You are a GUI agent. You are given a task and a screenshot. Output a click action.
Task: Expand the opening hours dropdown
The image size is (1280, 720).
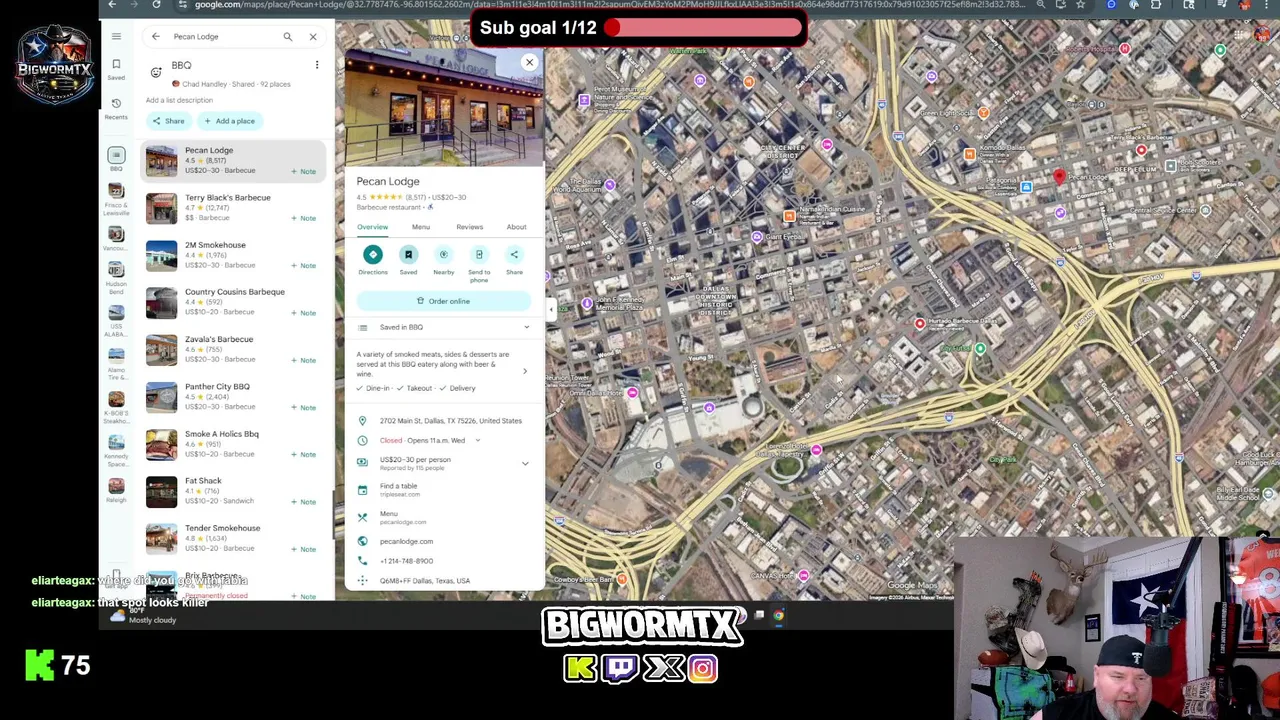[477, 440]
